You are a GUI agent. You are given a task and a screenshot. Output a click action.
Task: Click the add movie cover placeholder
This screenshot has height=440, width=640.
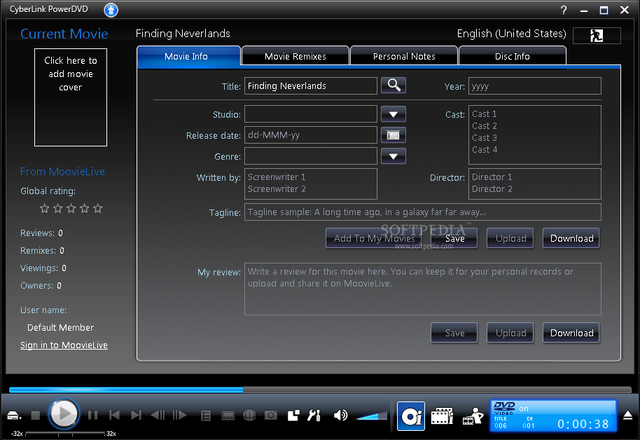(x=71, y=97)
